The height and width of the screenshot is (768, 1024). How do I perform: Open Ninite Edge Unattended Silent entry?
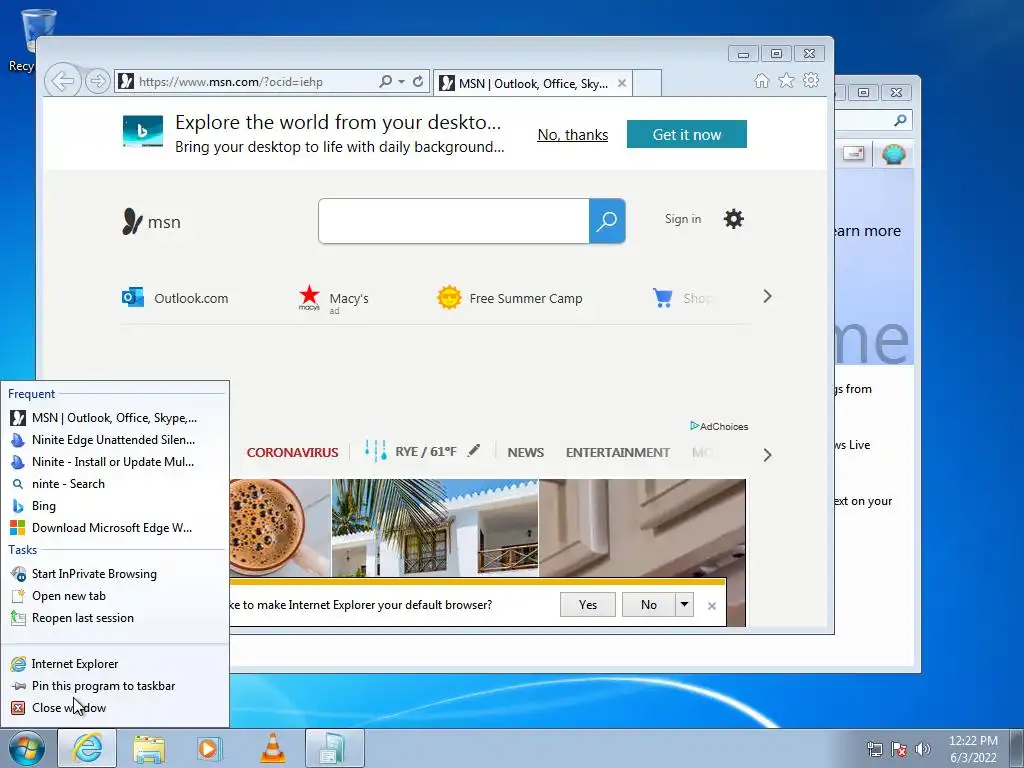(x=115, y=440)
